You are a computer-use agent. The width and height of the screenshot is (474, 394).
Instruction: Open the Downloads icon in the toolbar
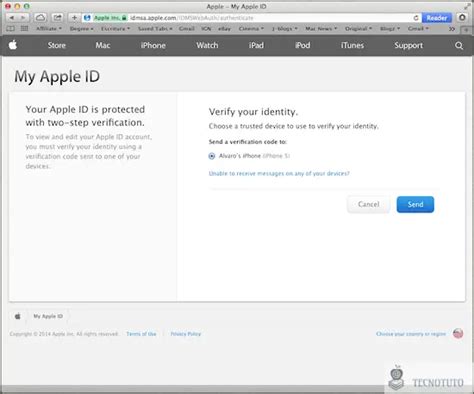point(462,17)
